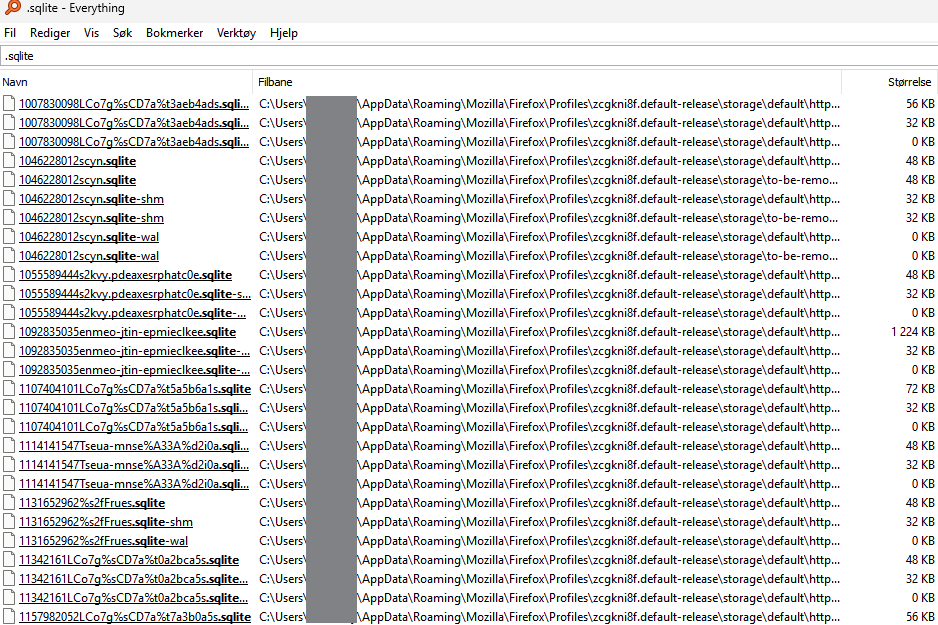Open the Bokmerker menu
Viewport: 938px width, 625px height.
tap(174, 33)
